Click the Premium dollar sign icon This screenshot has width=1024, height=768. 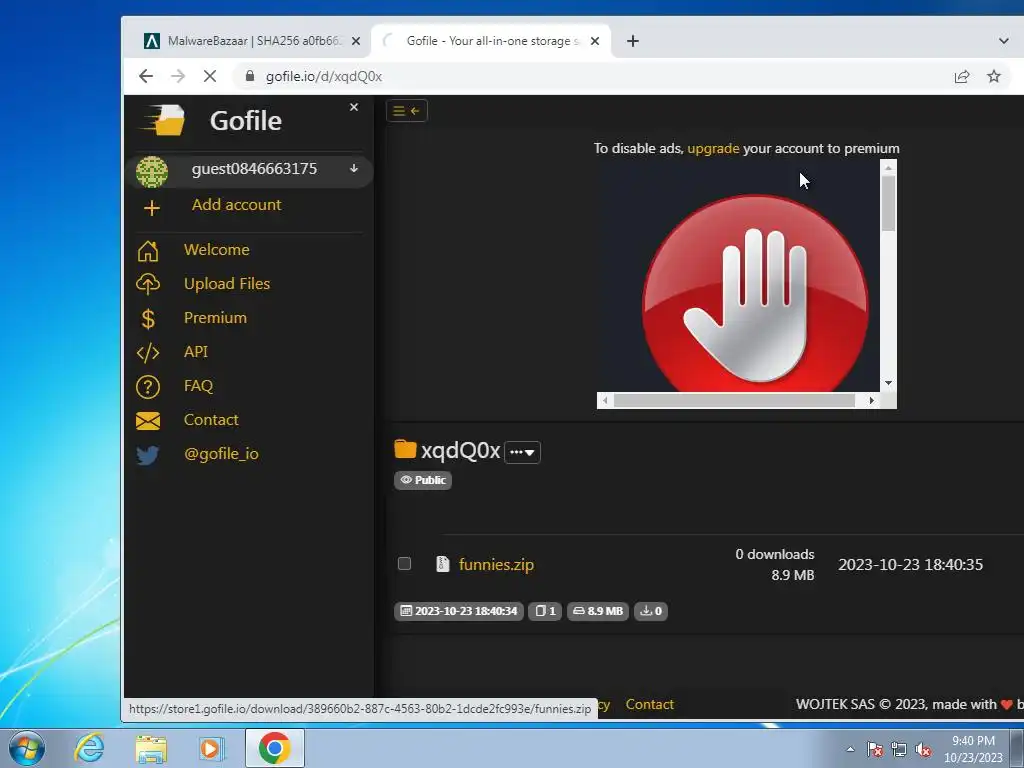(x=148, y=319)
